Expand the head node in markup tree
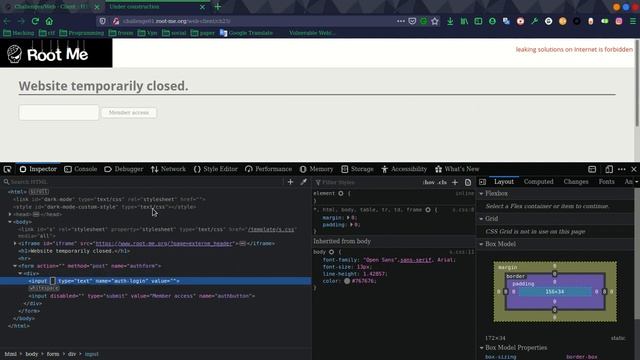The width and height of the screenshot is (640, 360). pos(10,214)
